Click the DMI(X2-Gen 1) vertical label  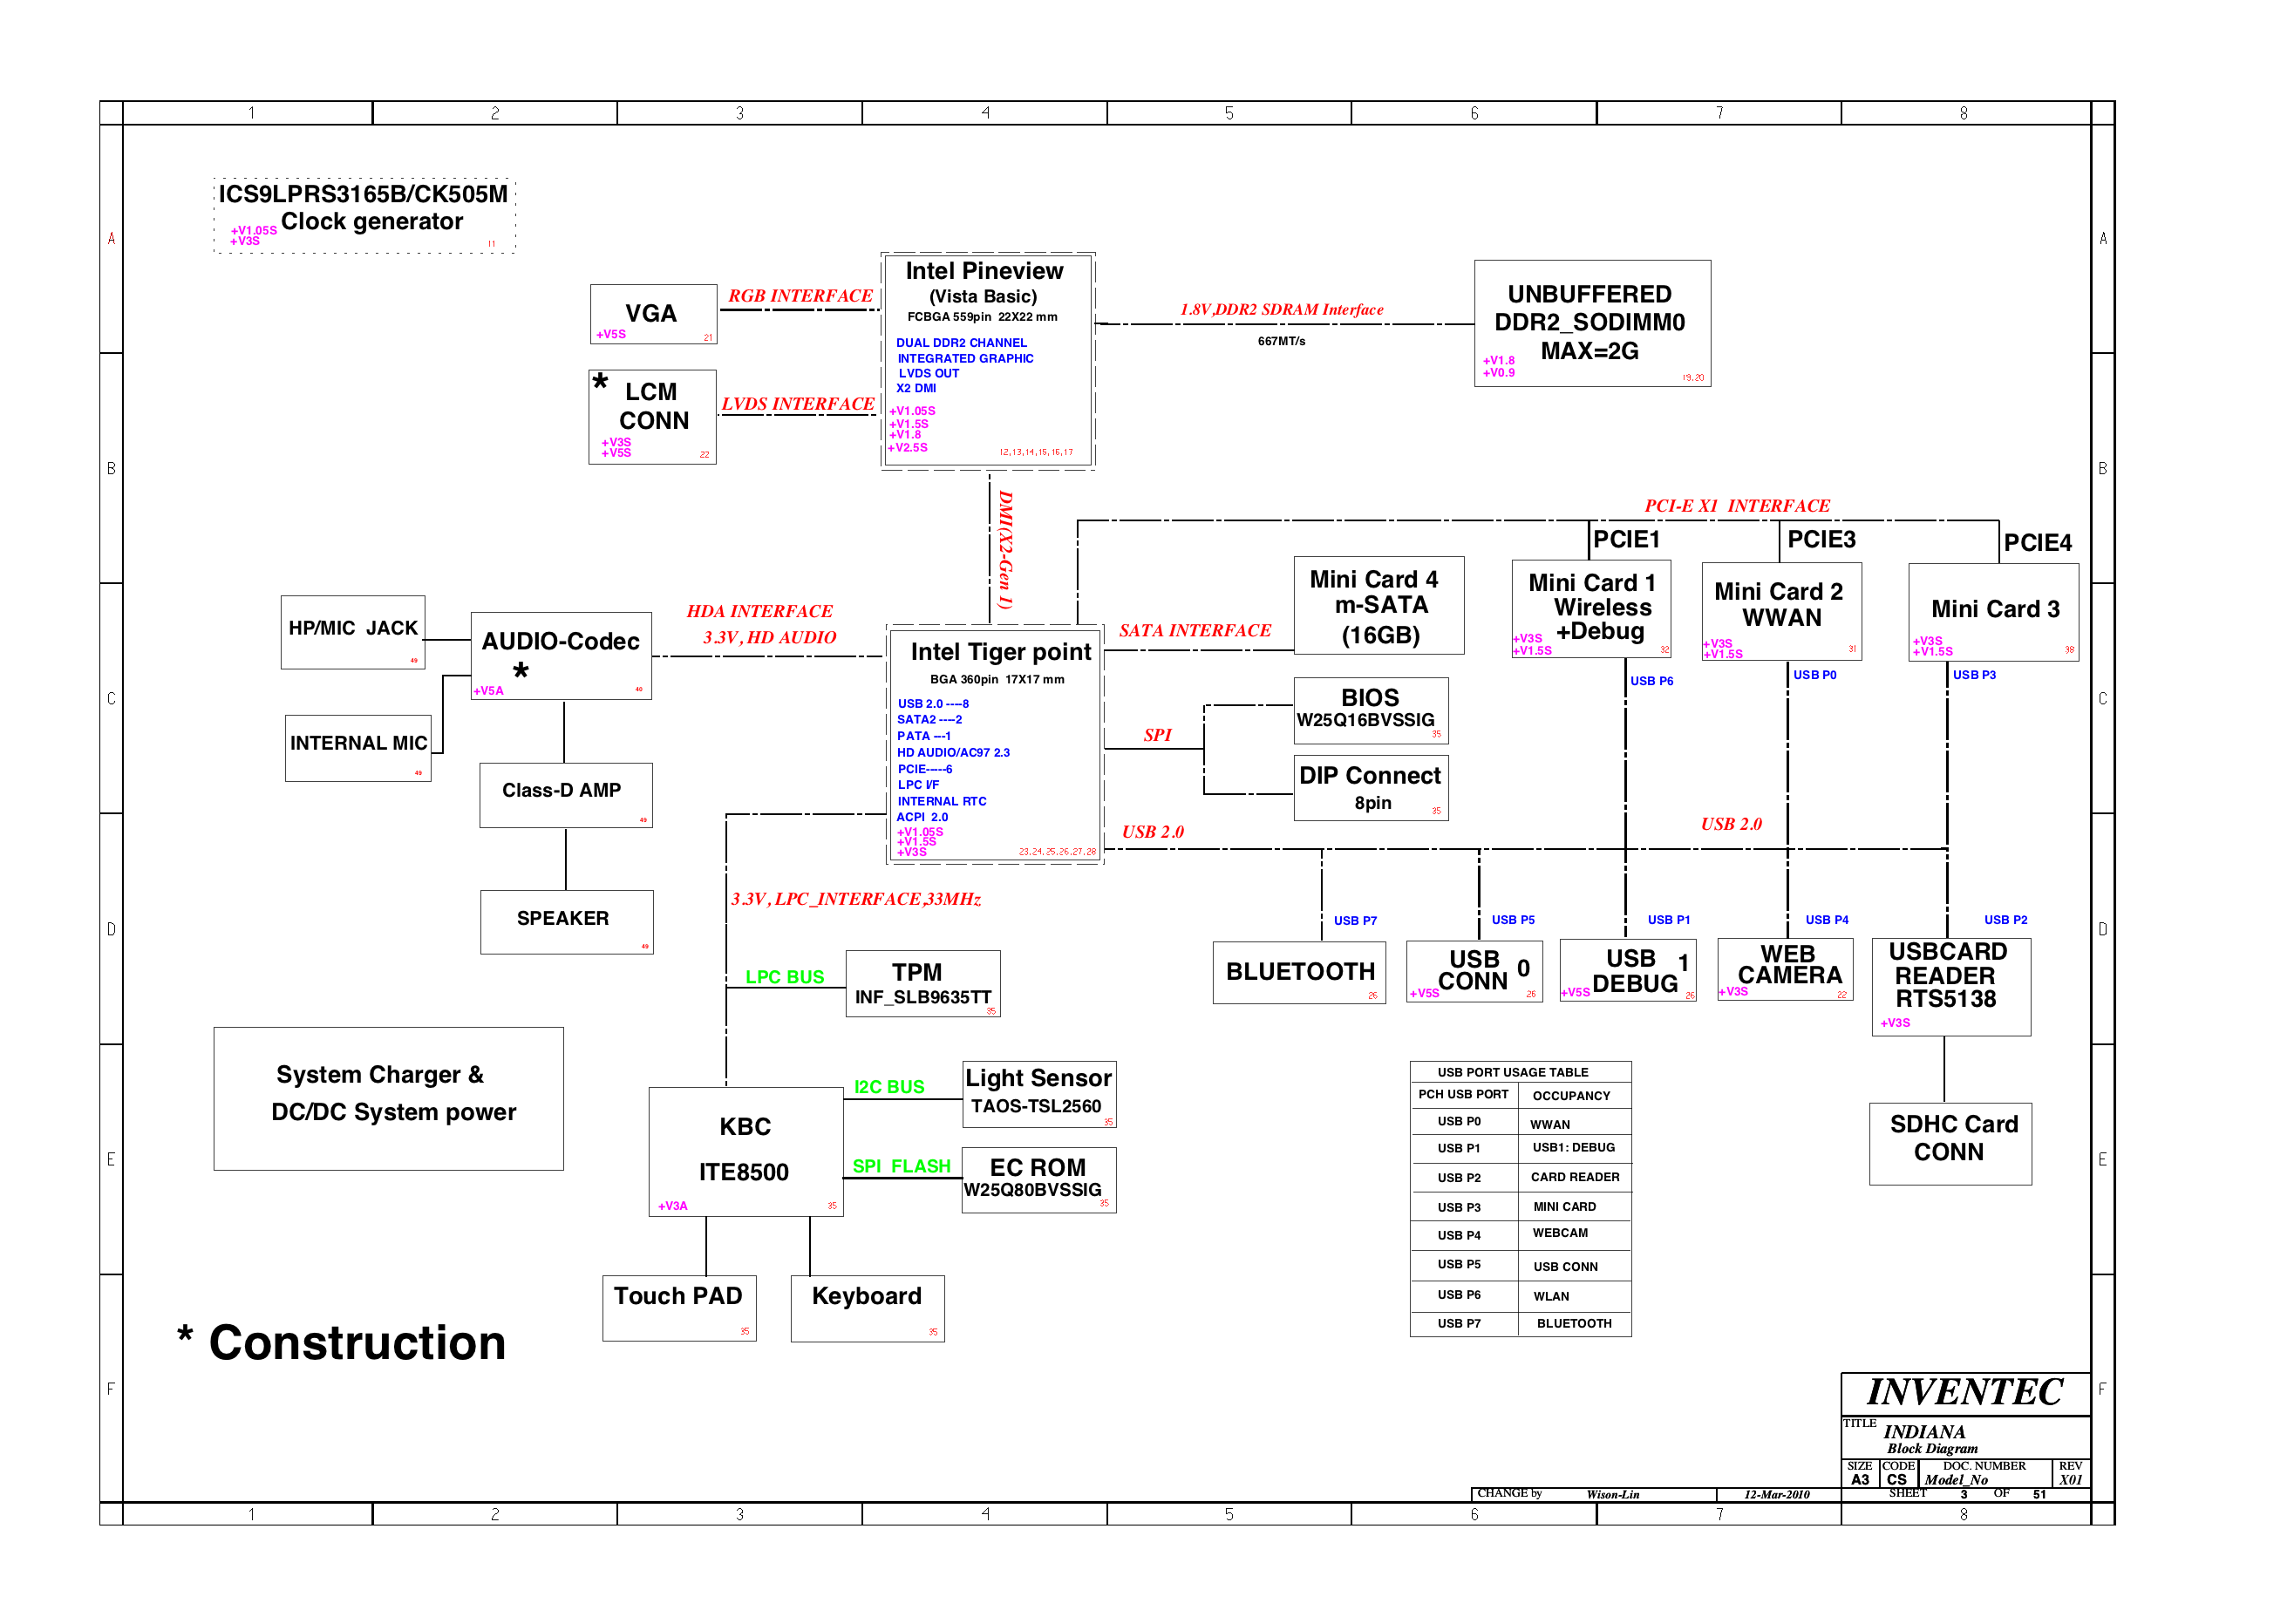[1005, 551]
